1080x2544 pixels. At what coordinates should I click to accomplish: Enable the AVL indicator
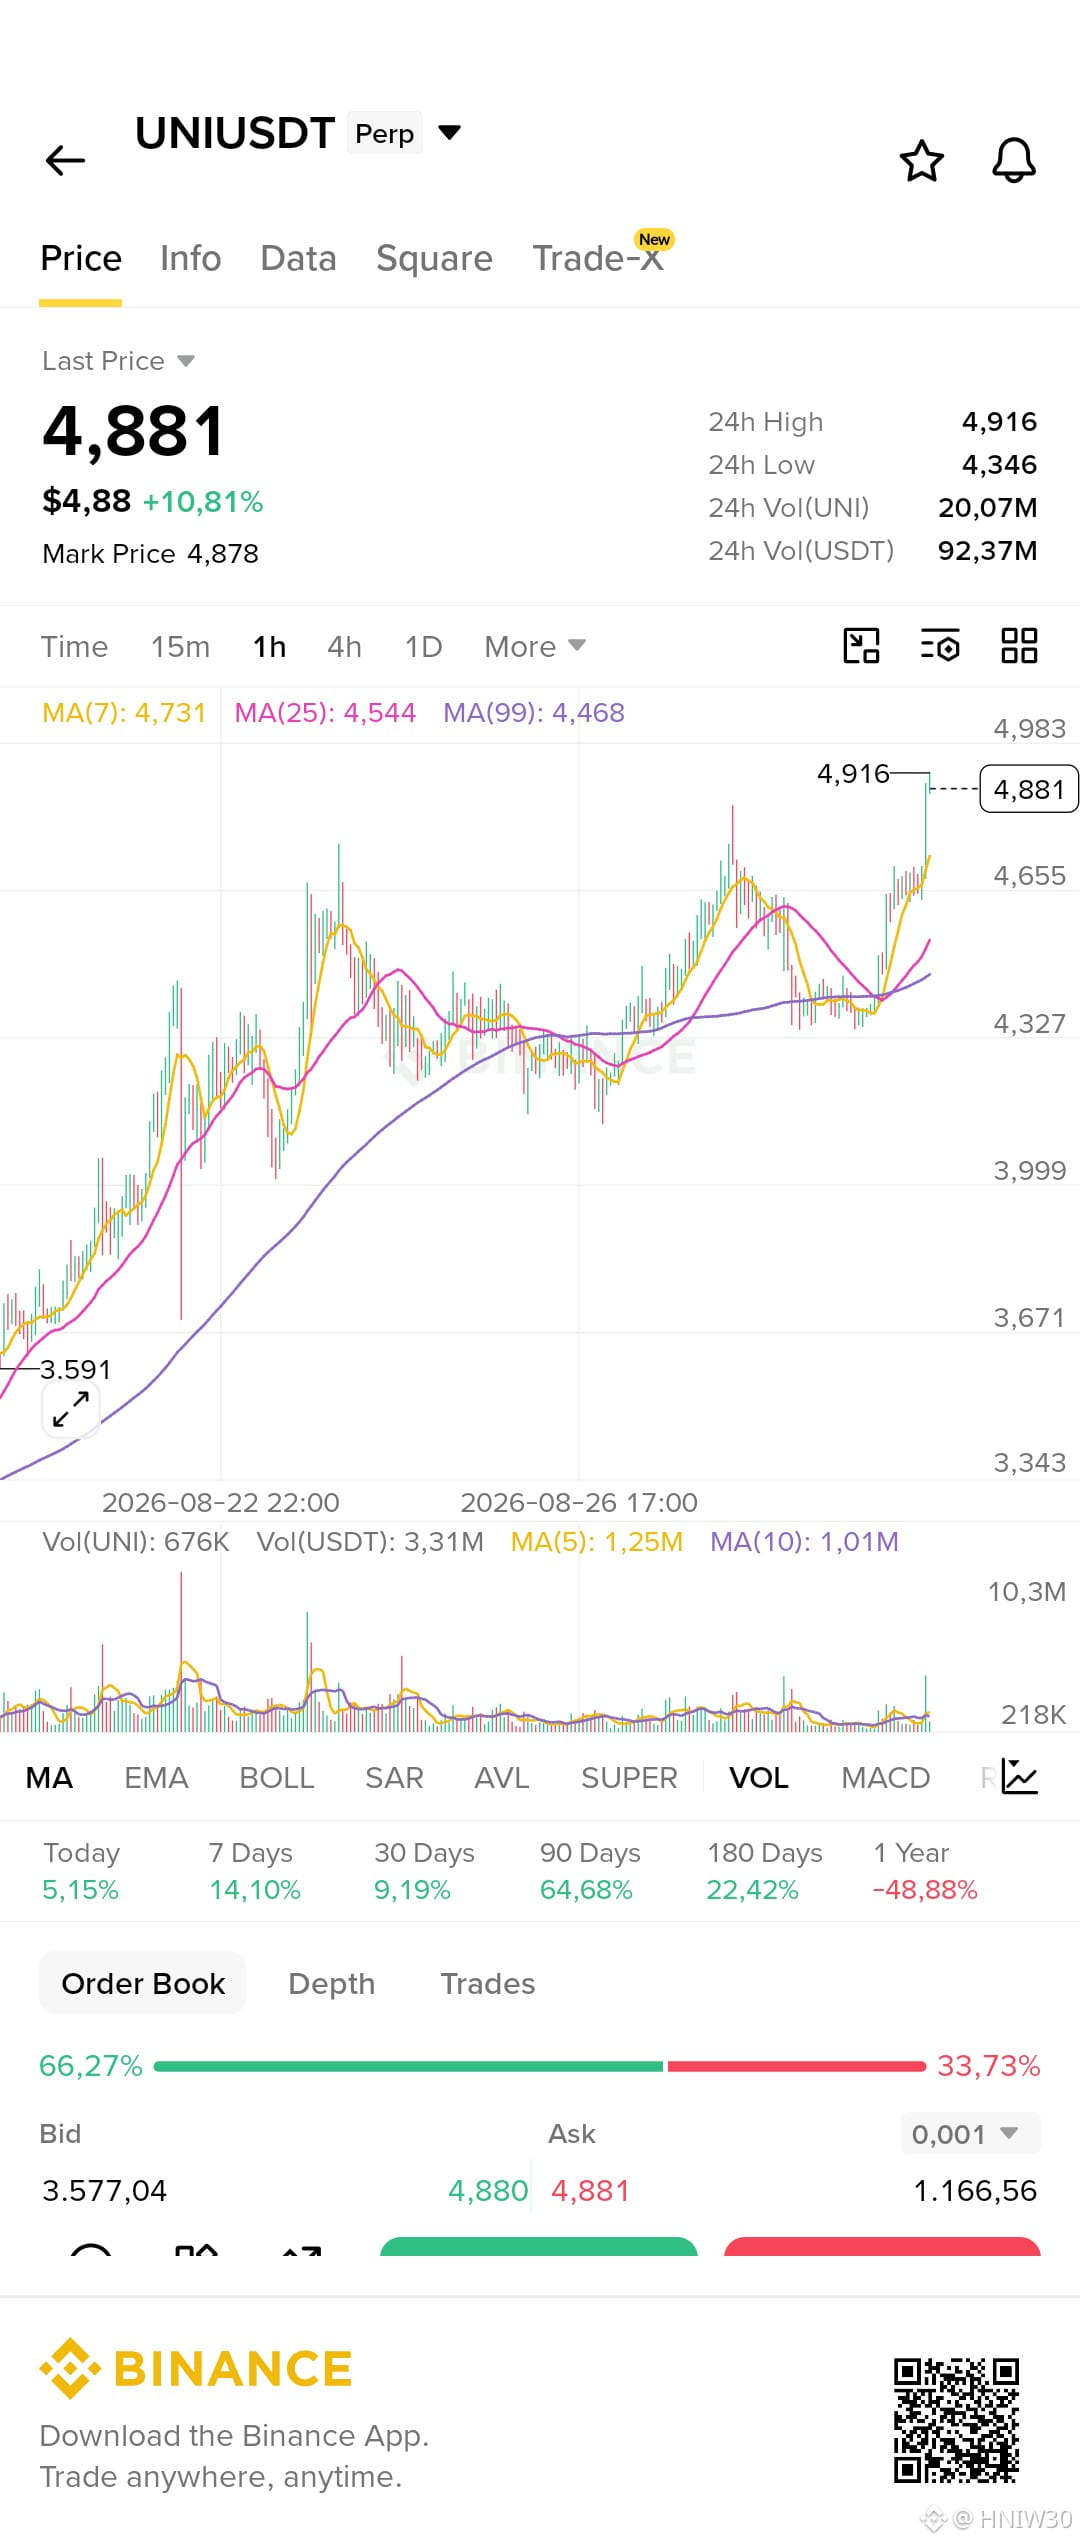point(502,1777)
